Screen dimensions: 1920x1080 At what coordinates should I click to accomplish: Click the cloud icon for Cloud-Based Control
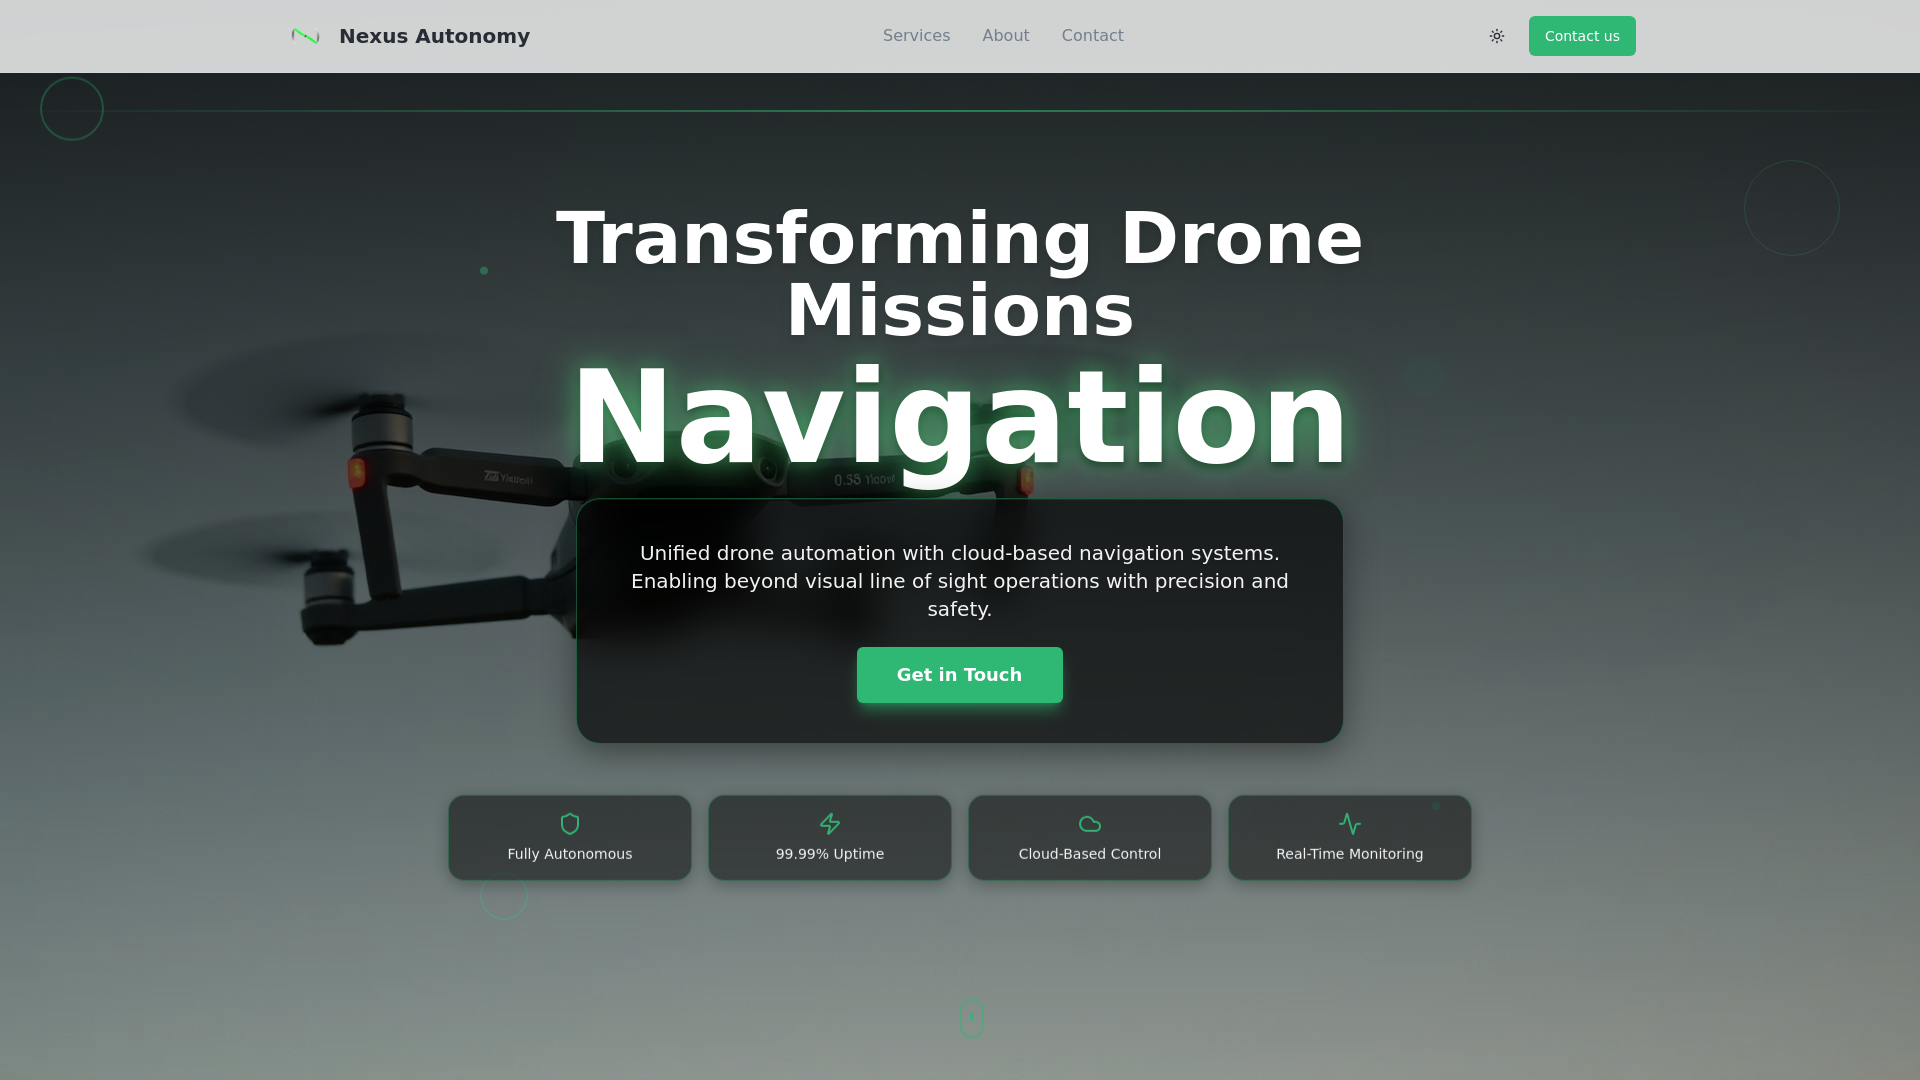1090,824
